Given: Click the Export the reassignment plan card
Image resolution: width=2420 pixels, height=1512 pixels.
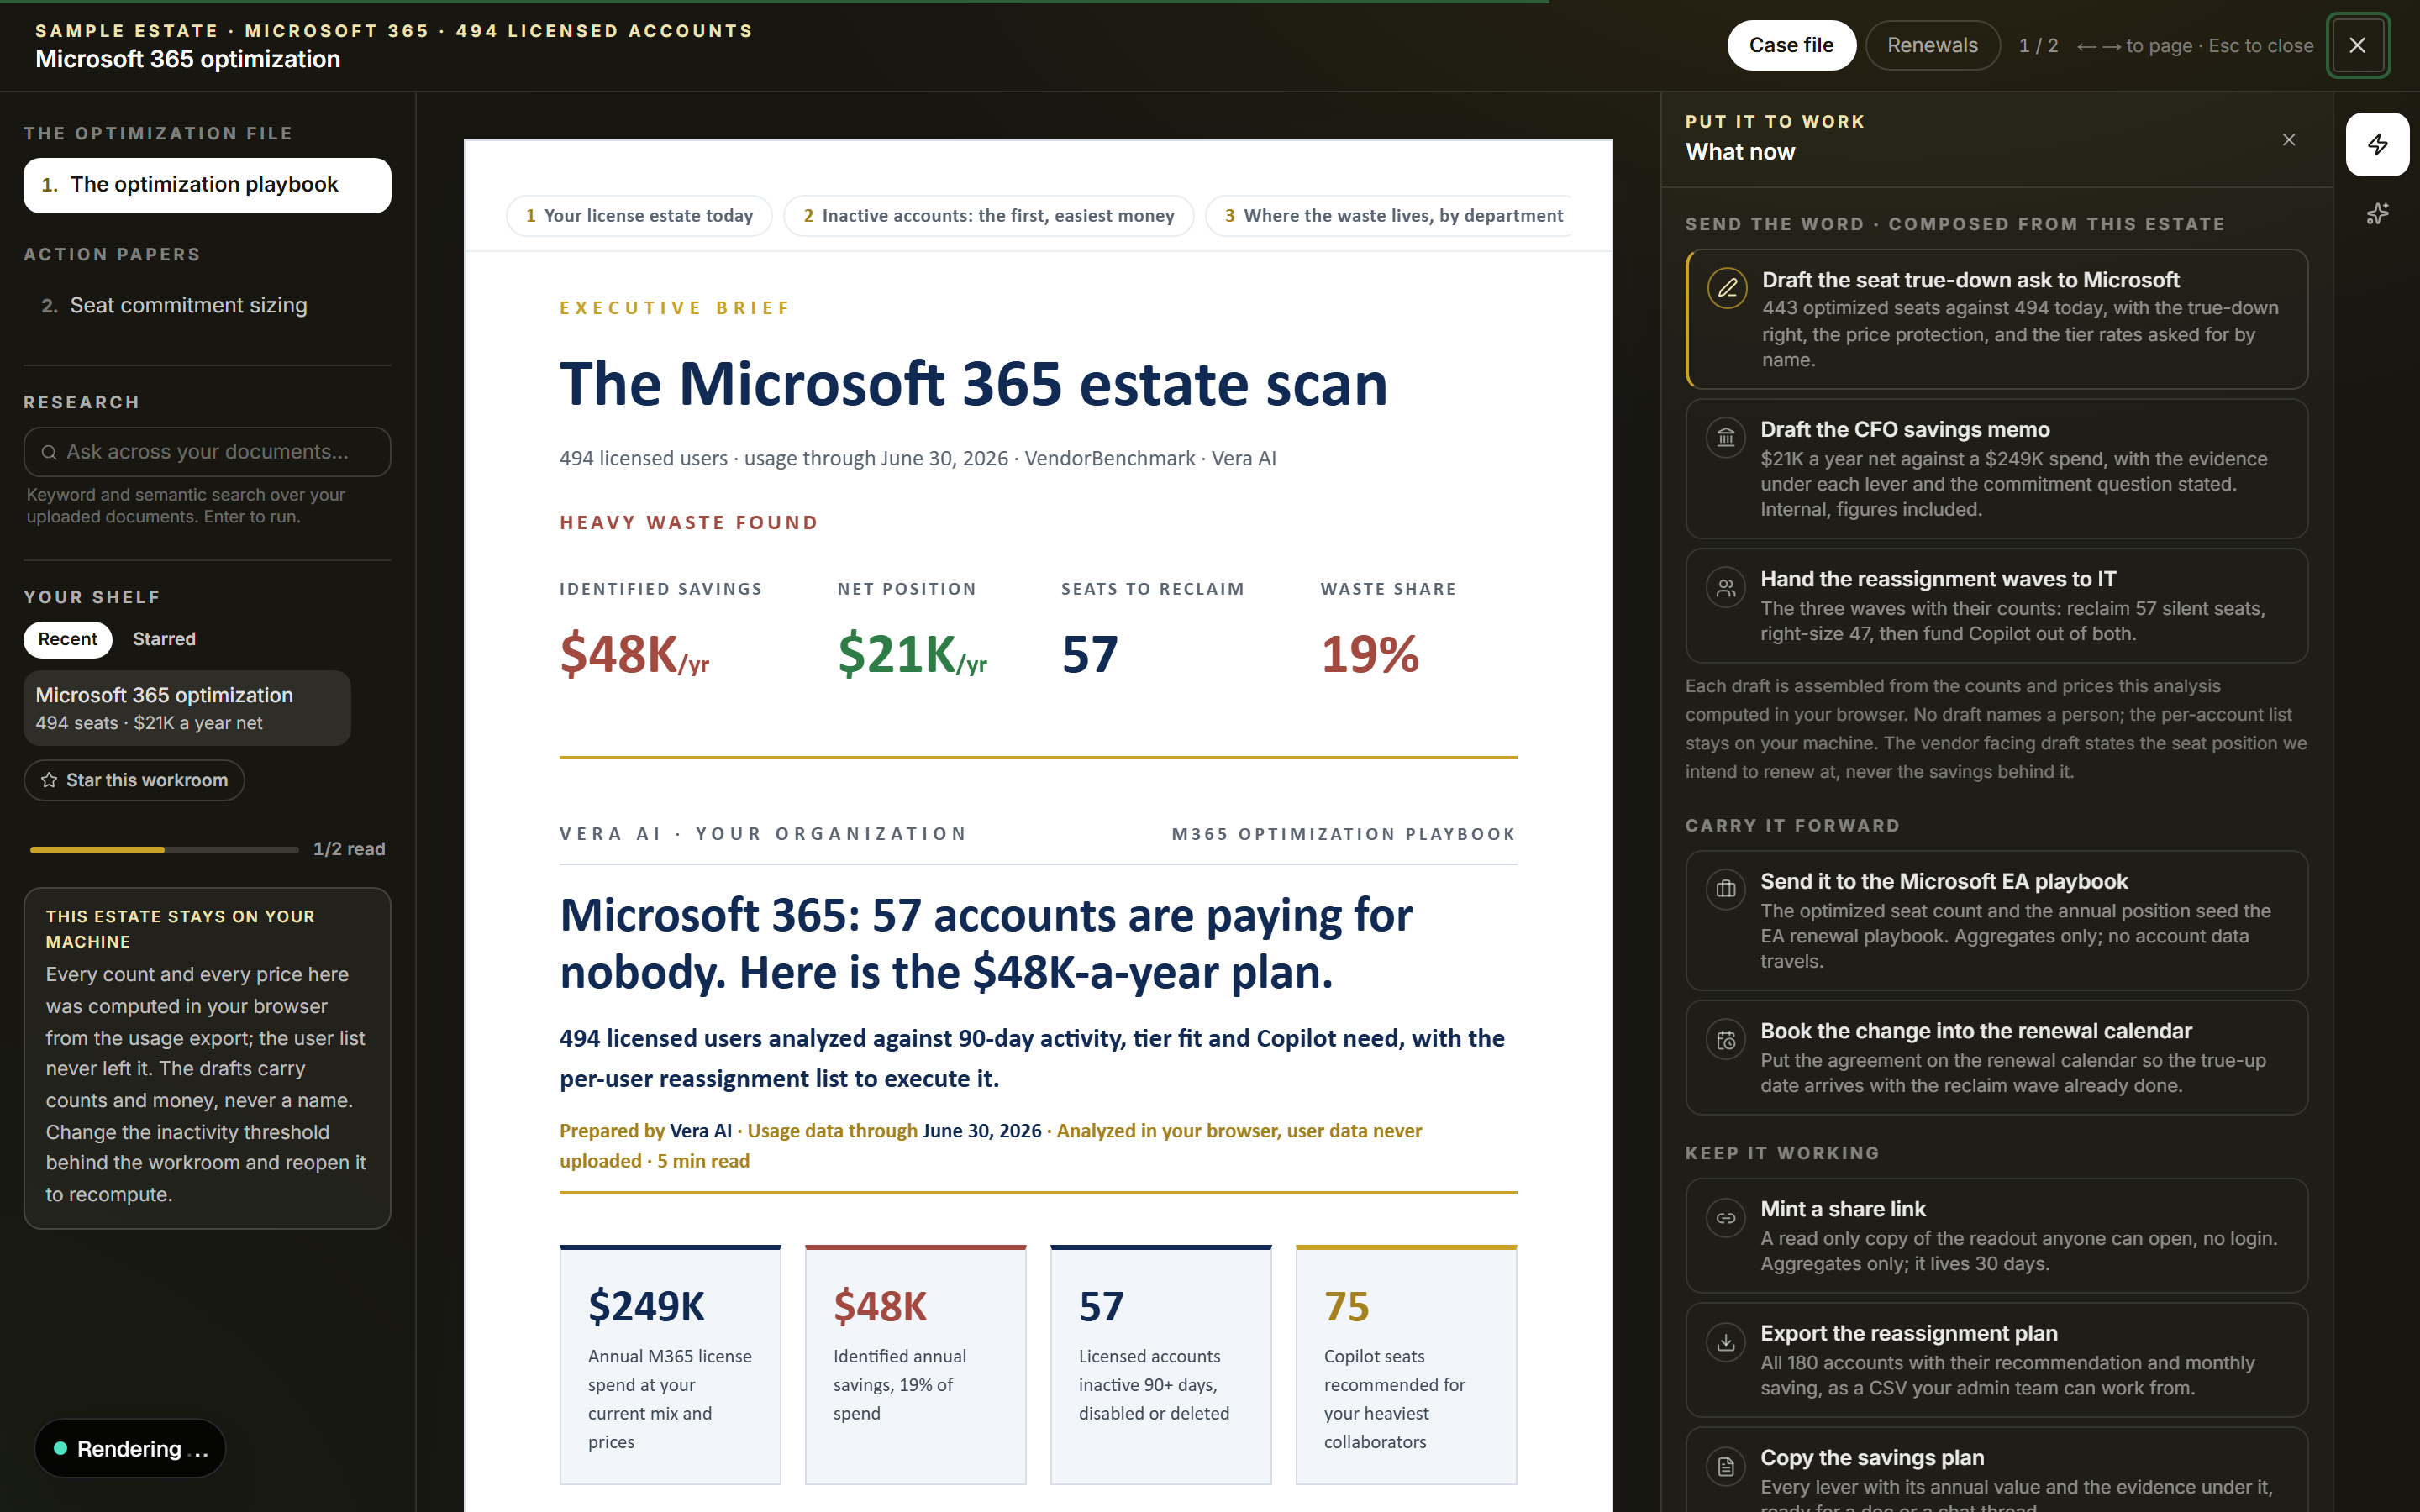Looking at the screenshot, I should coord(1997,1360).
